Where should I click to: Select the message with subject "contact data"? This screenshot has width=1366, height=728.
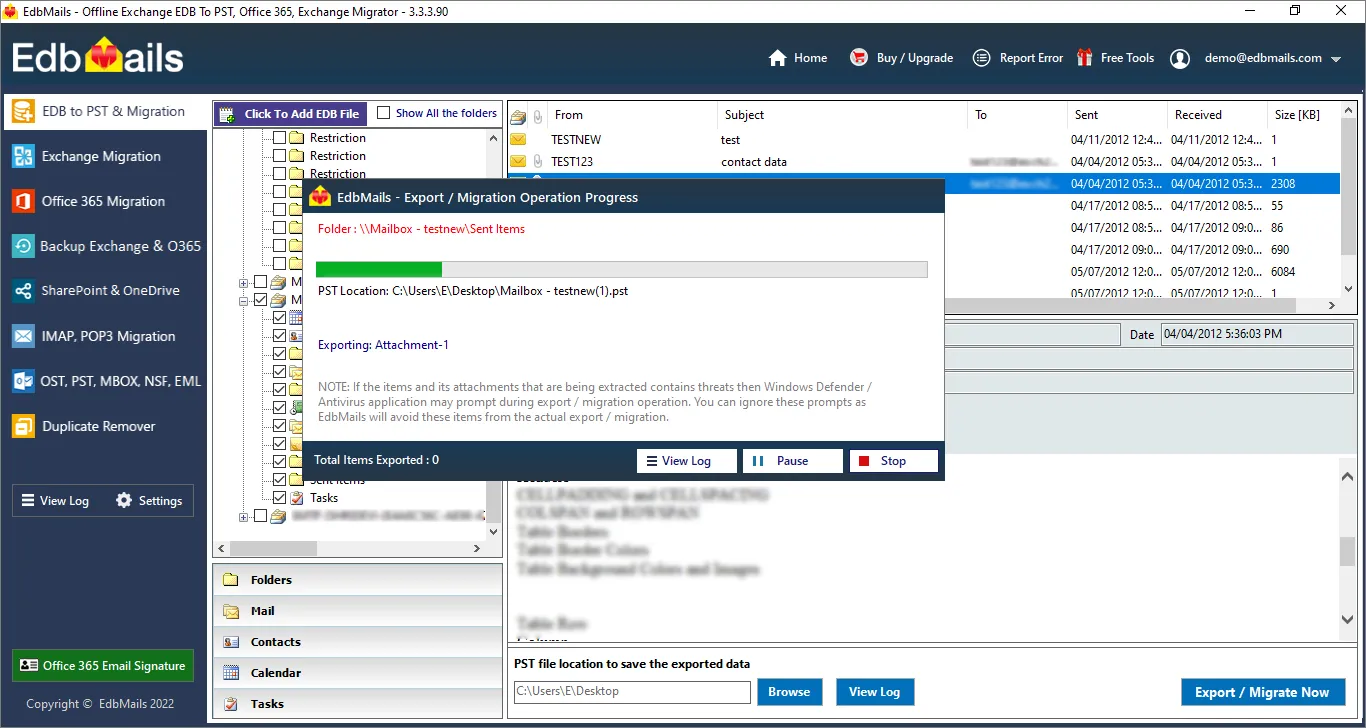924,162
